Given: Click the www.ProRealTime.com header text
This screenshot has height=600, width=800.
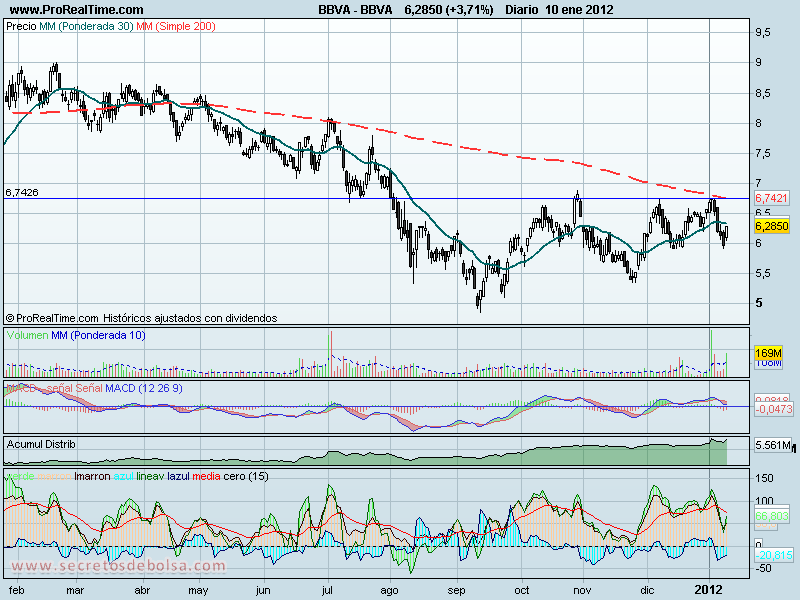Looking at the screenshot, I should [77, 10].
